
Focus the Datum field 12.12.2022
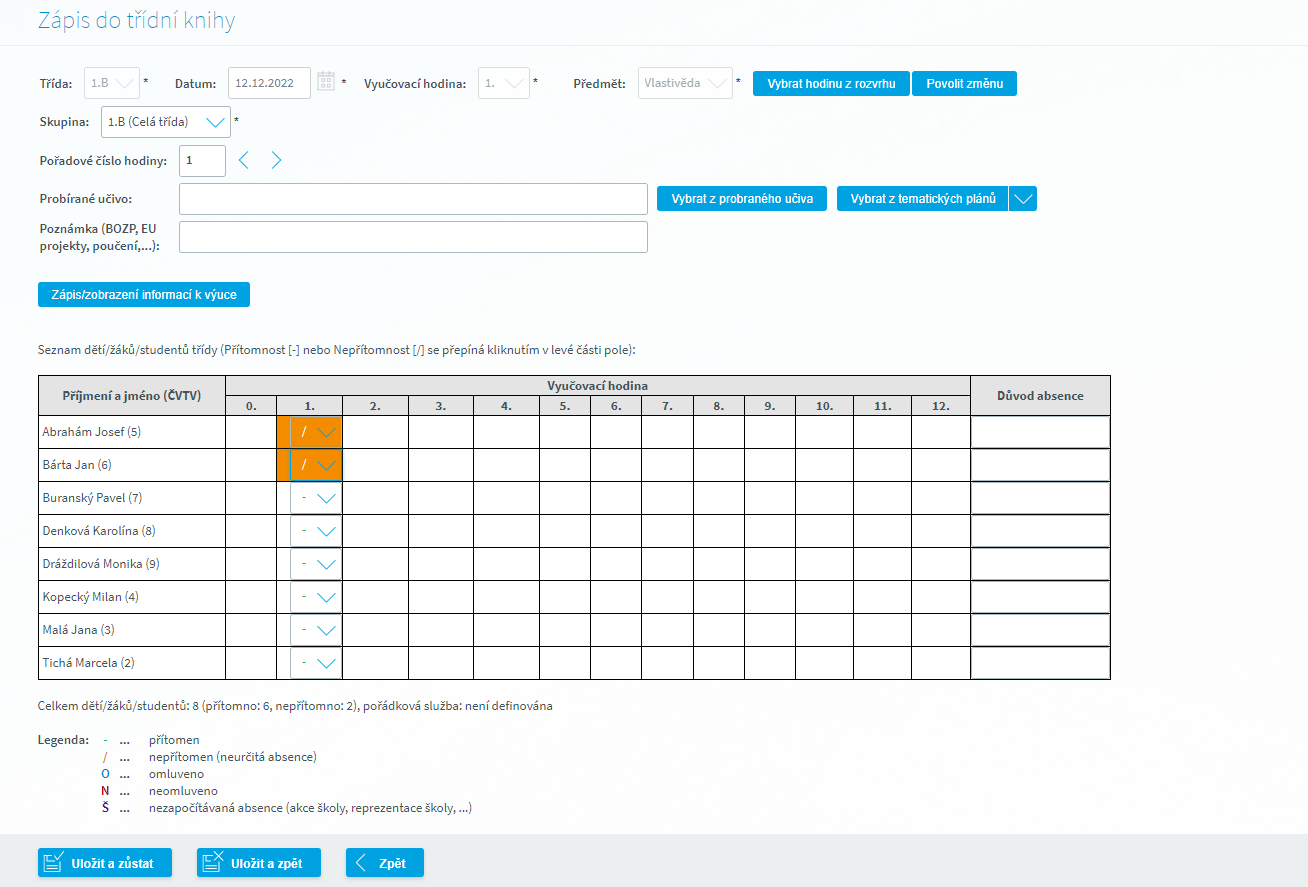click(x=270, y=83)
